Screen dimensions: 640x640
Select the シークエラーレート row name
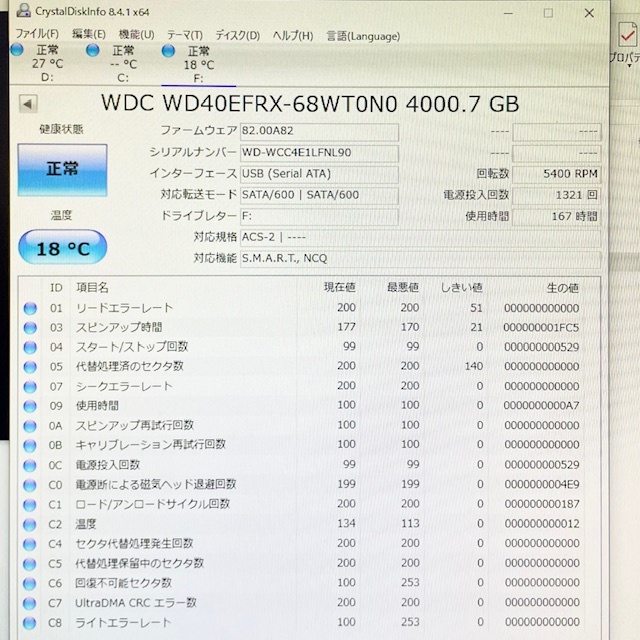124,386
